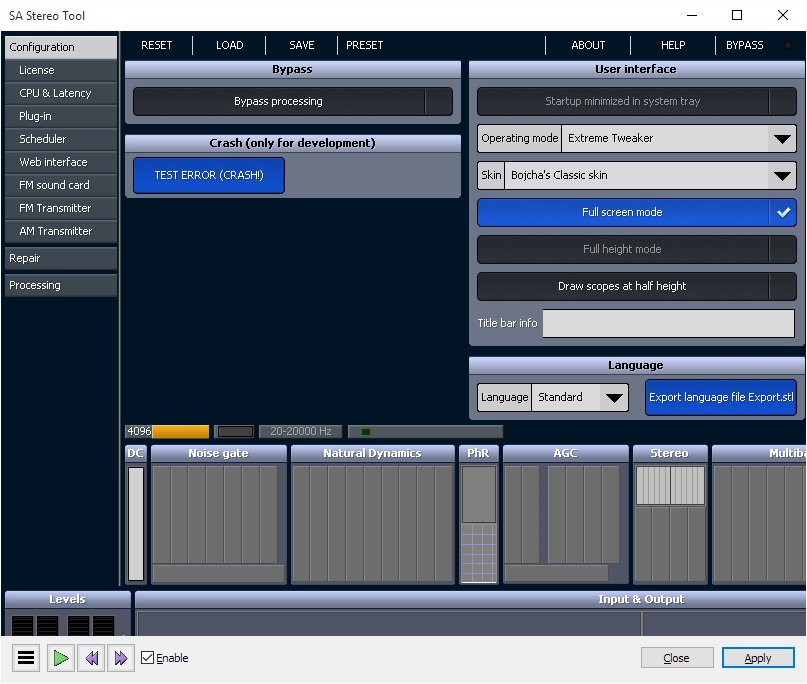Click the Stereo meter panel
The width and height of the screenshot is (807, 684).
[670, 515]
